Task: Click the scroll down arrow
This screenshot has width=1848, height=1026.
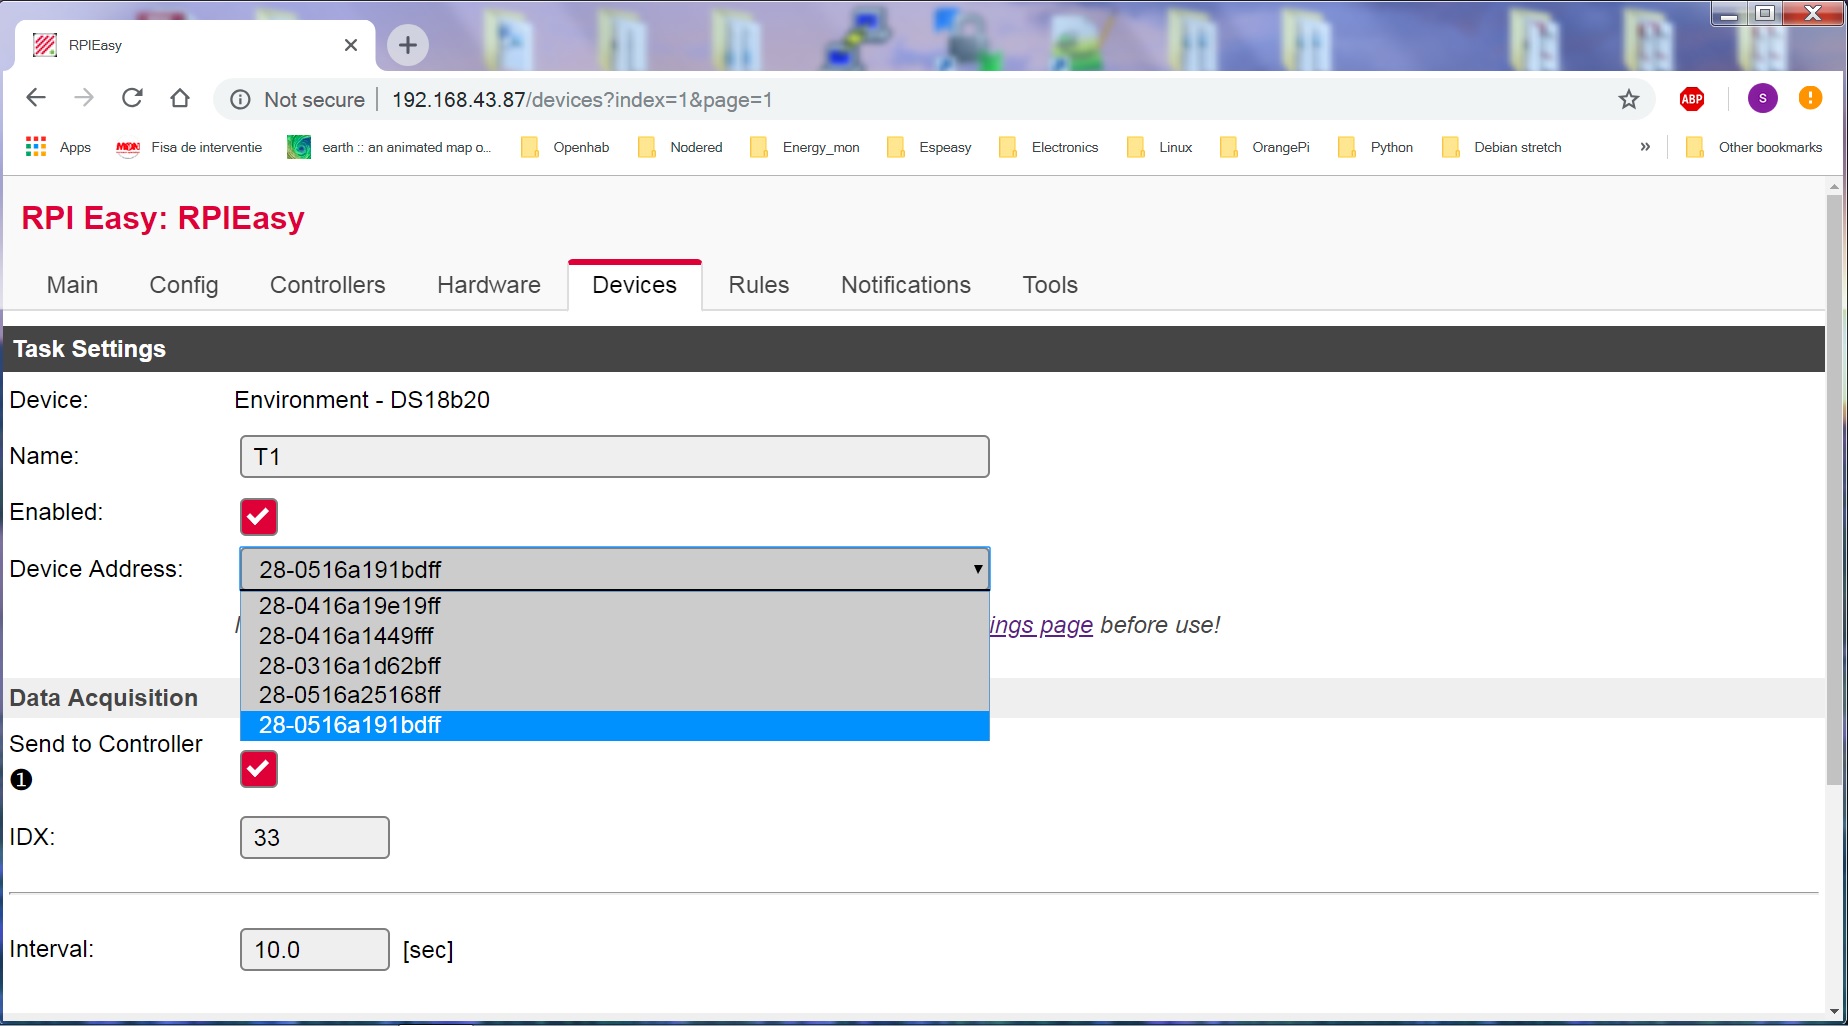Action: tap(1834, 1010)
